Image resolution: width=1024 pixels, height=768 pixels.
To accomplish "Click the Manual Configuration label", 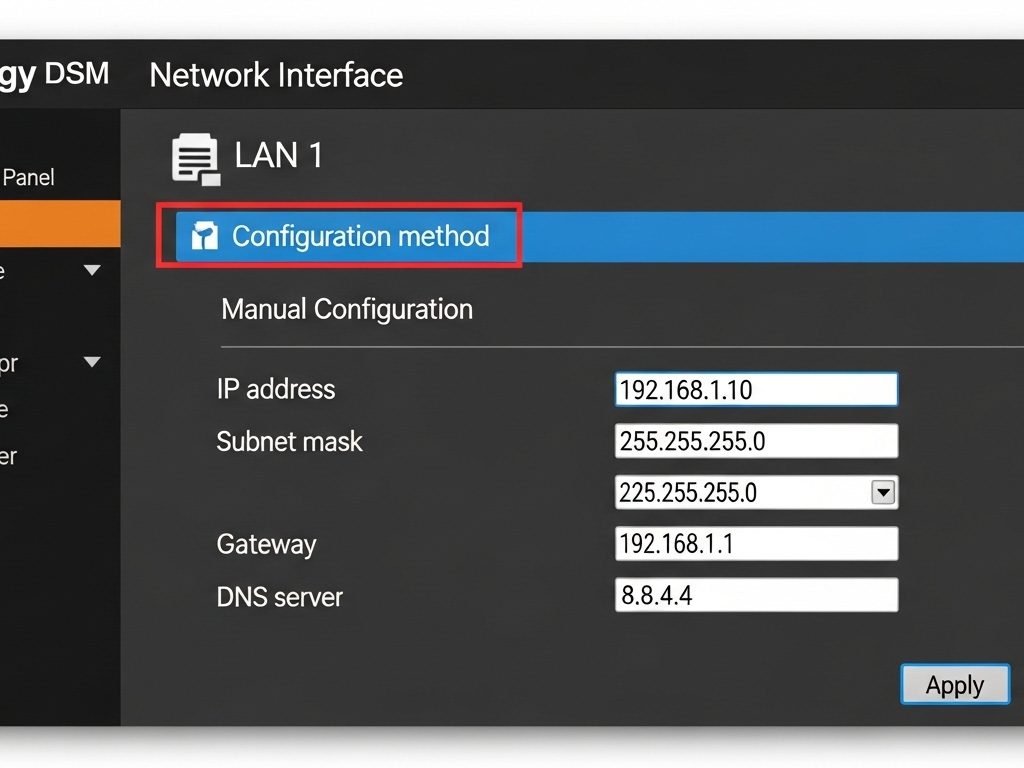I will pyautogui.click(x=347, y=309).
